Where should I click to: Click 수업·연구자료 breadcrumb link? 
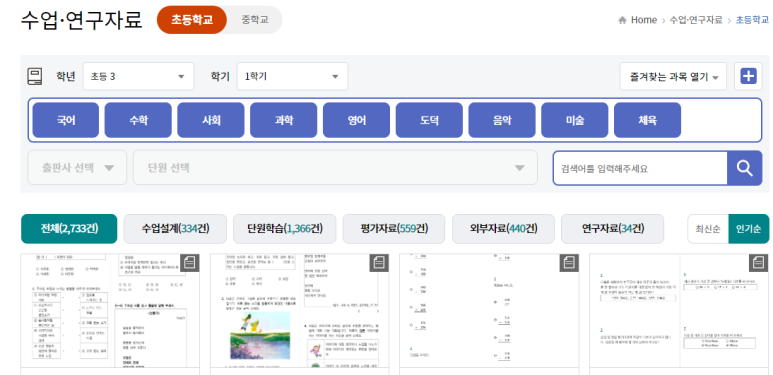pos(696,20)
